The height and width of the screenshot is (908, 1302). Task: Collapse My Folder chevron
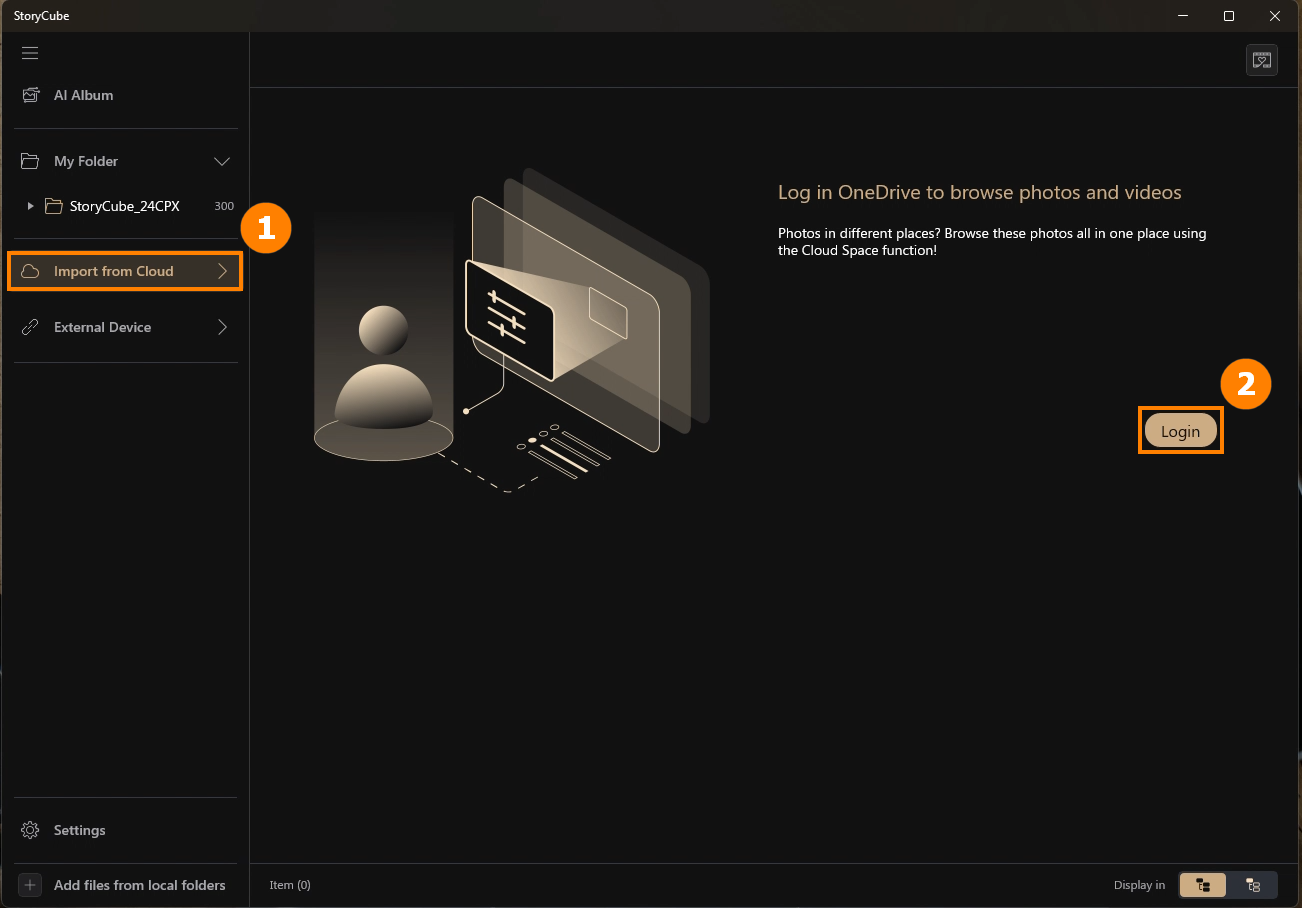[x=222, y=161]
